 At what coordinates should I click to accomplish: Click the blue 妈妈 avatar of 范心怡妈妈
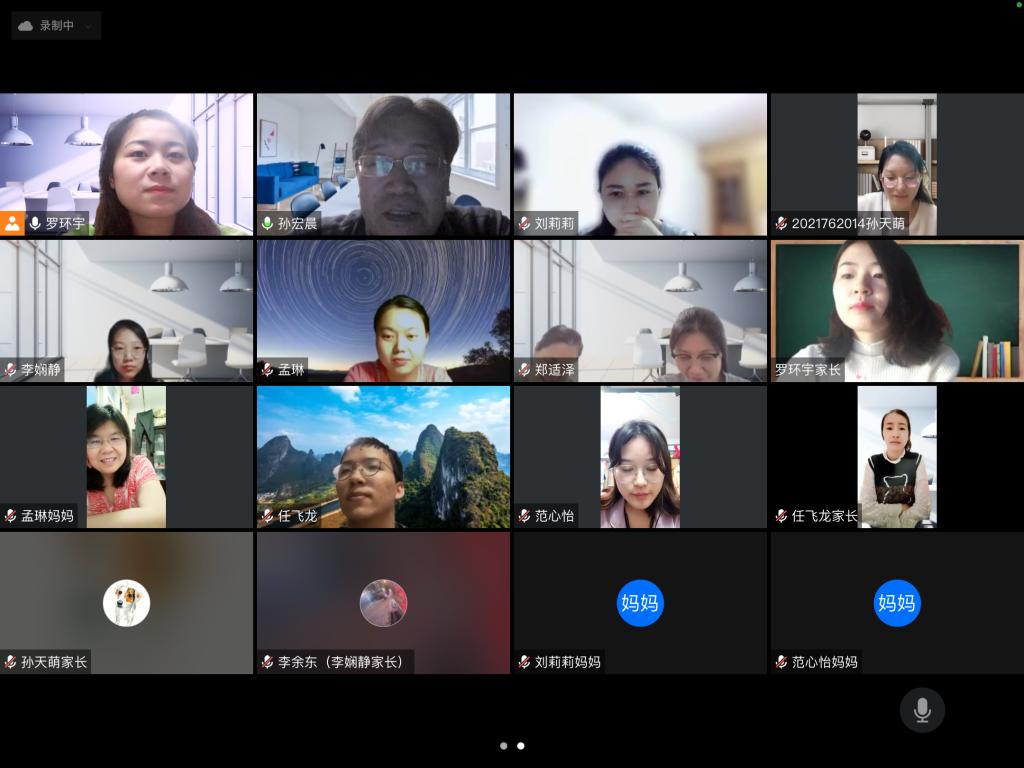tap(897, 603)
